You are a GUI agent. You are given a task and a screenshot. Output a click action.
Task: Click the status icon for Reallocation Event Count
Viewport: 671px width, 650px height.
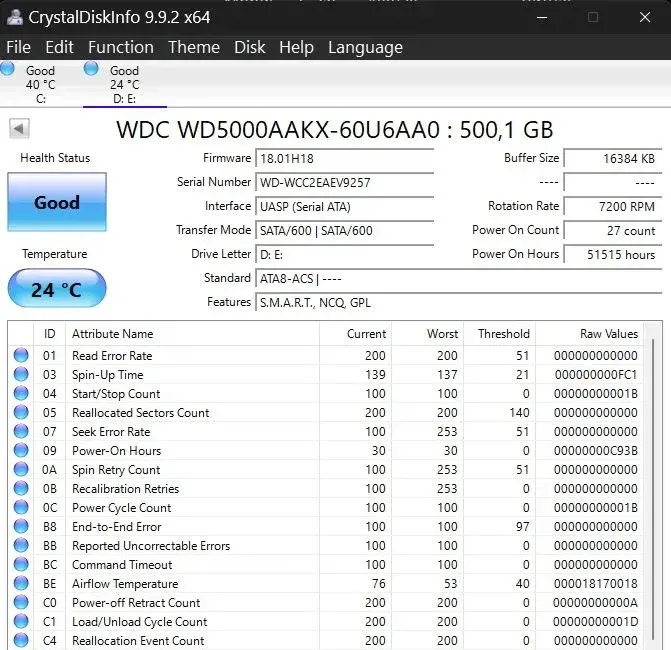[x=21, y=640]
